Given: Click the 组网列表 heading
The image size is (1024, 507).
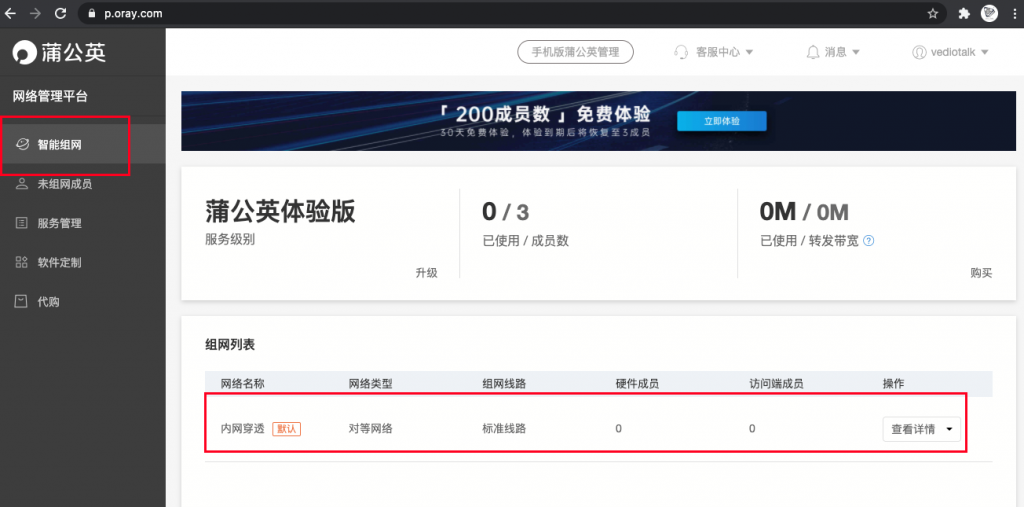Looking at the screenshot, I should pos(230,345).
